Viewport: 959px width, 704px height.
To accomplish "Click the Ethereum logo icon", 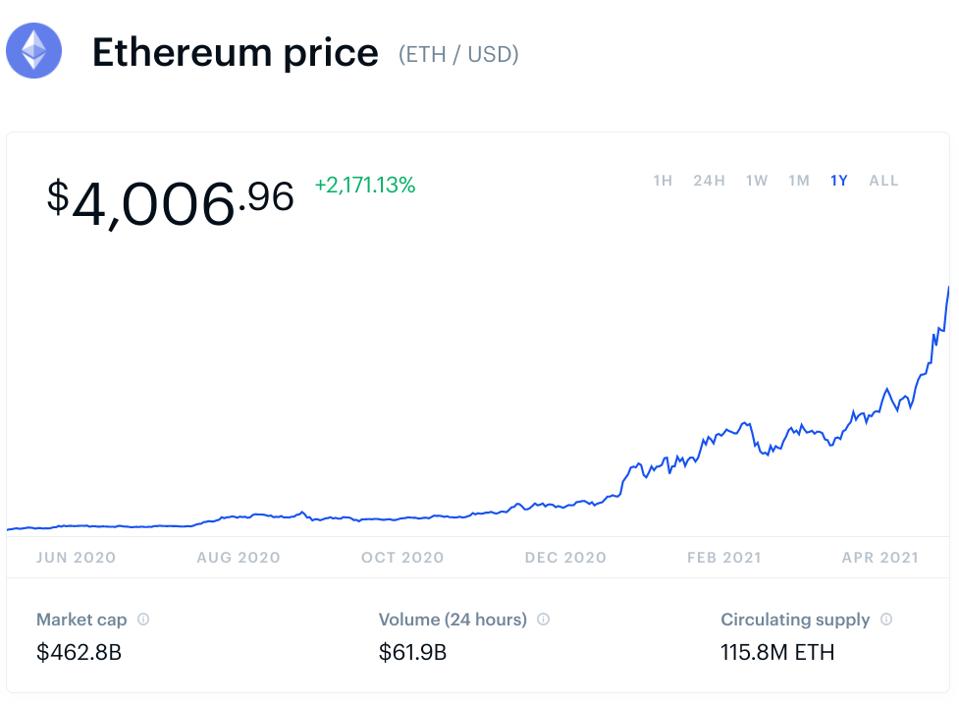I will point(34,51).
